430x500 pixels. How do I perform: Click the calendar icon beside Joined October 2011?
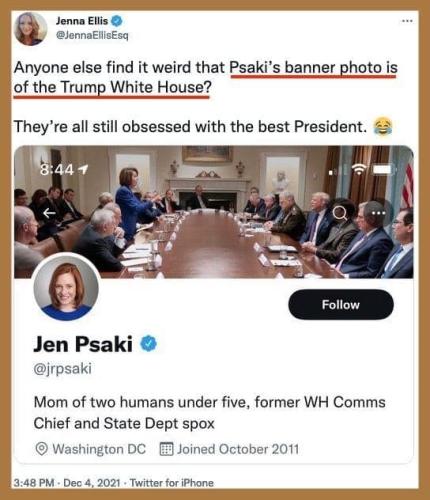(166, 449)
